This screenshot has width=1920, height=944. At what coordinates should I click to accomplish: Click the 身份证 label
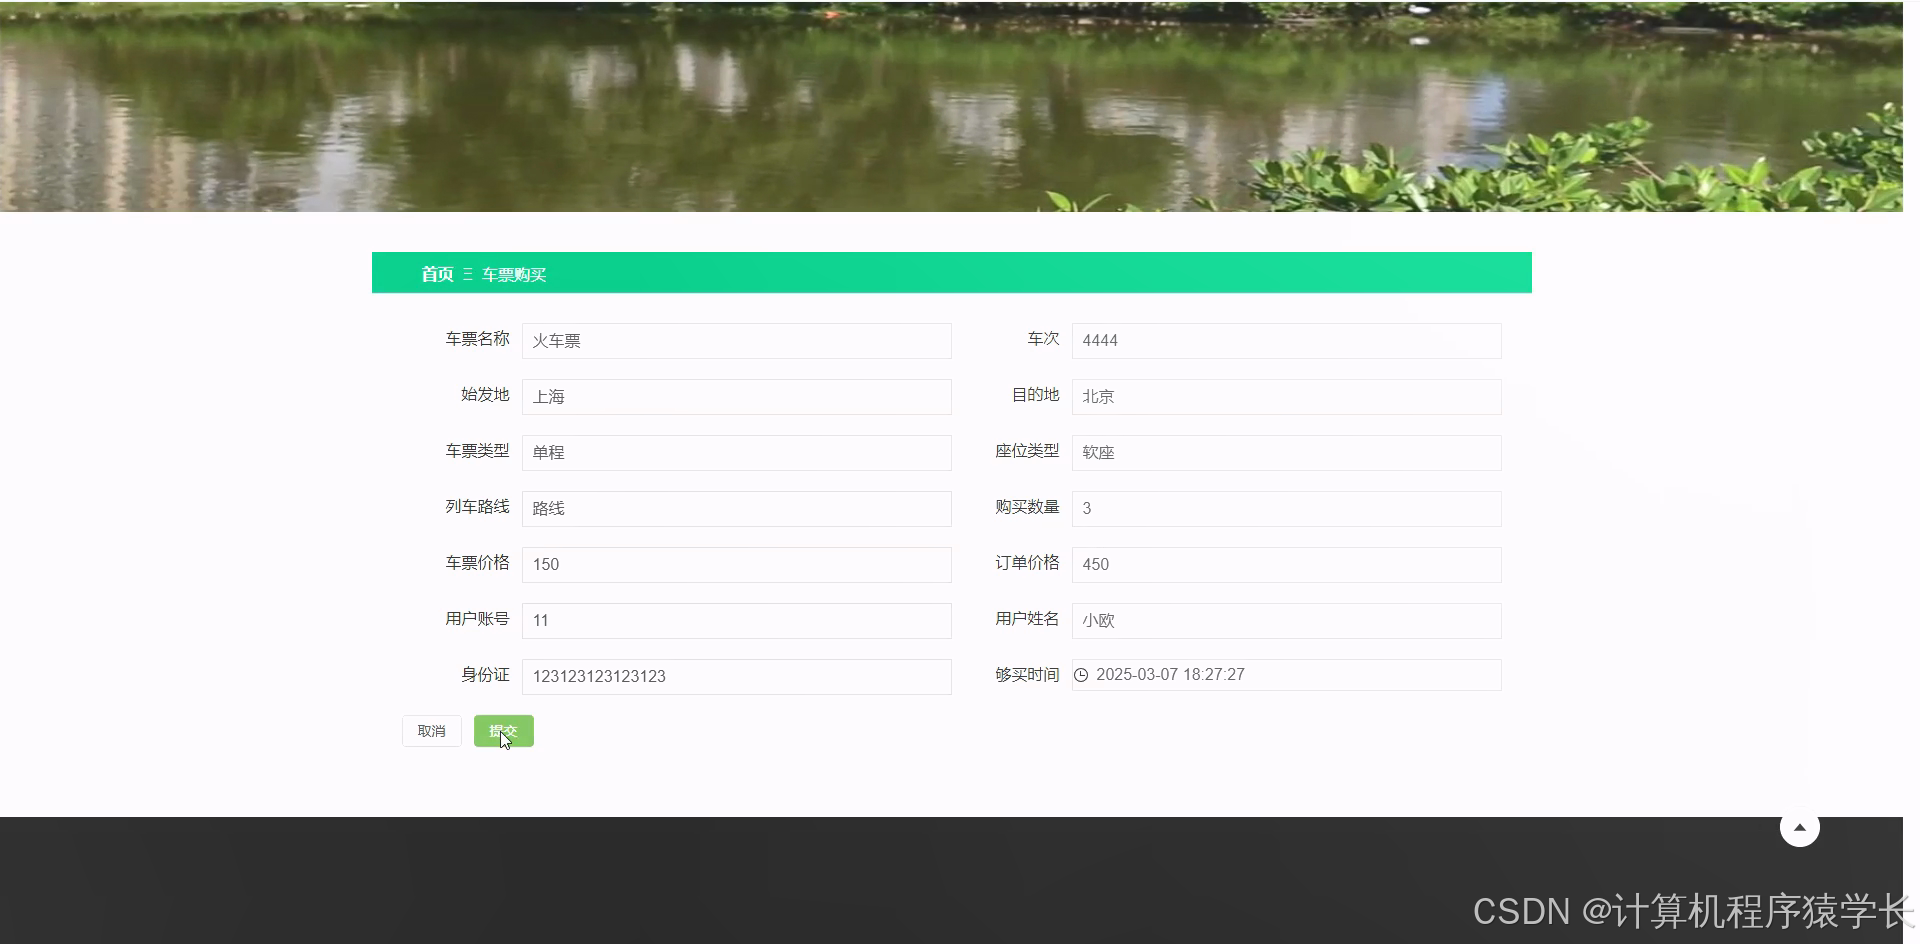(485, 675)
